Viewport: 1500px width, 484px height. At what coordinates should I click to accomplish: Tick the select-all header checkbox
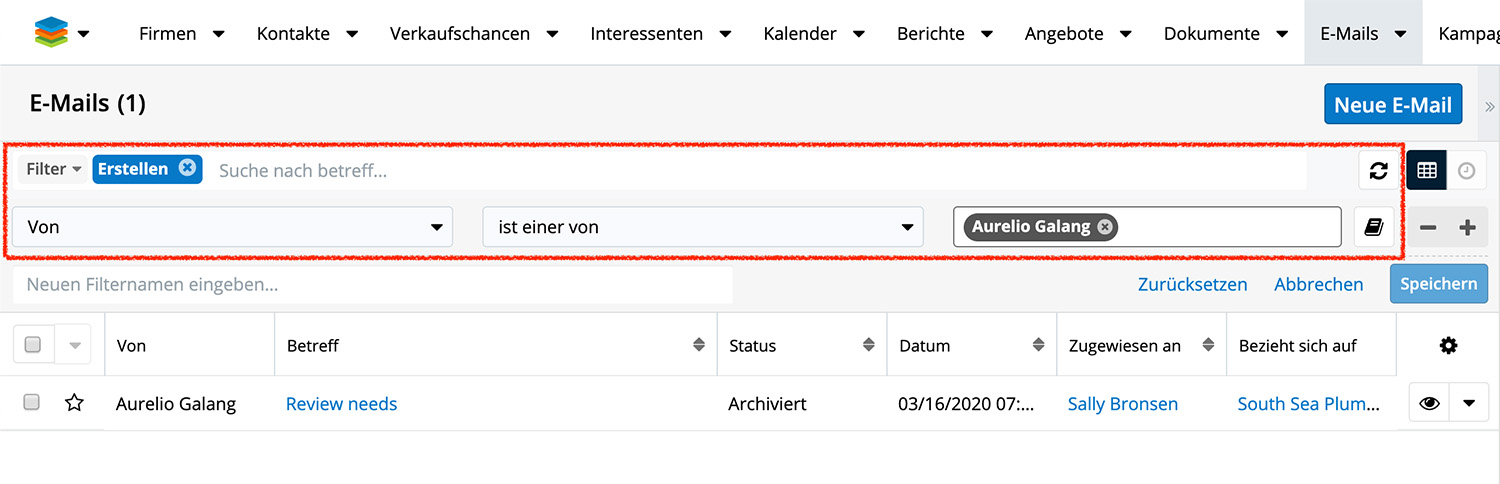32,345
